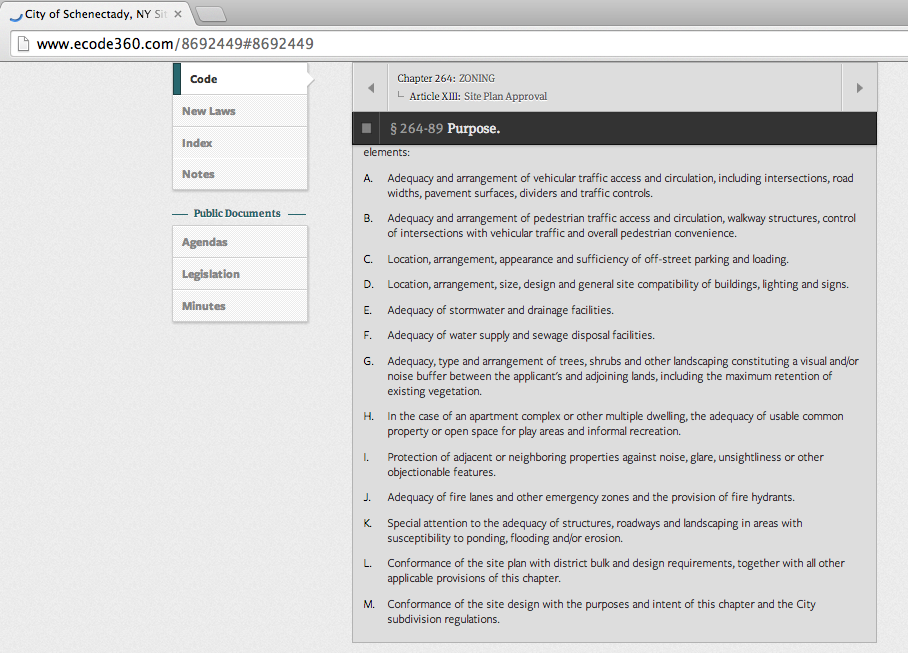Viewport: 908px width, 653px height.
Task: Open the Notes sidebar tab
Action: click(240, 174)
